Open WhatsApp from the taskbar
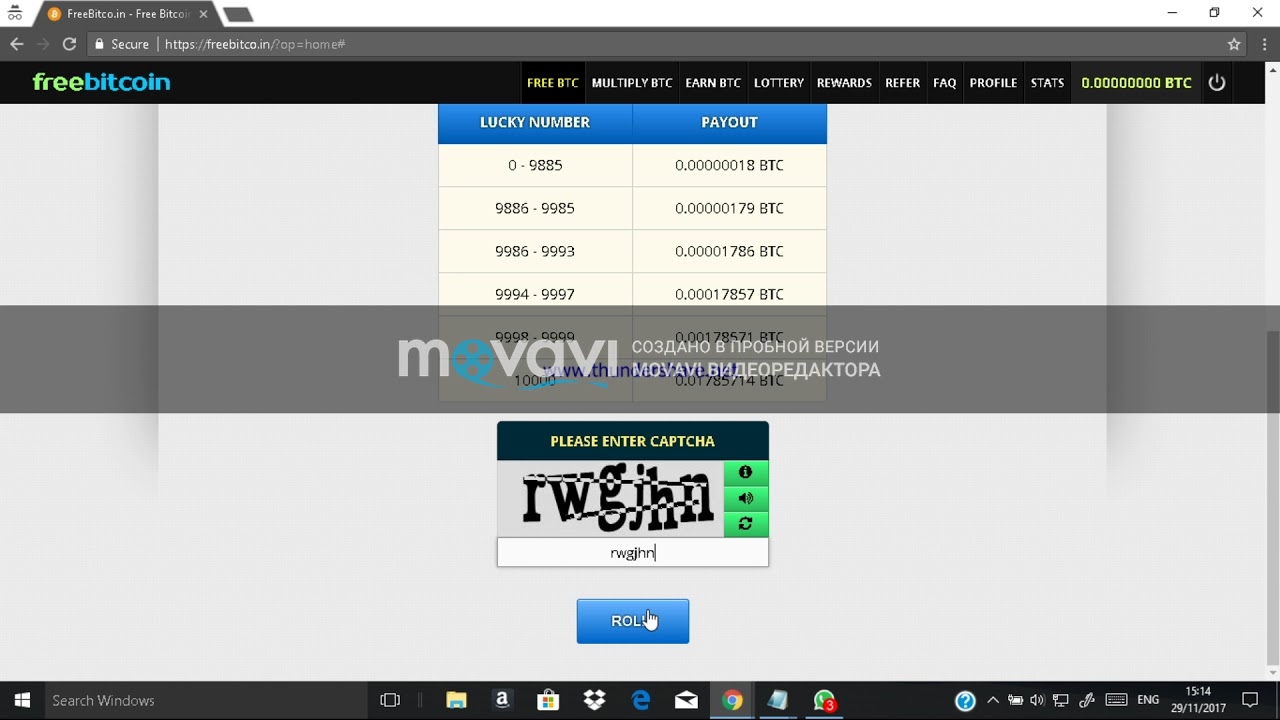1280x720 pixels. pos(824,700)
